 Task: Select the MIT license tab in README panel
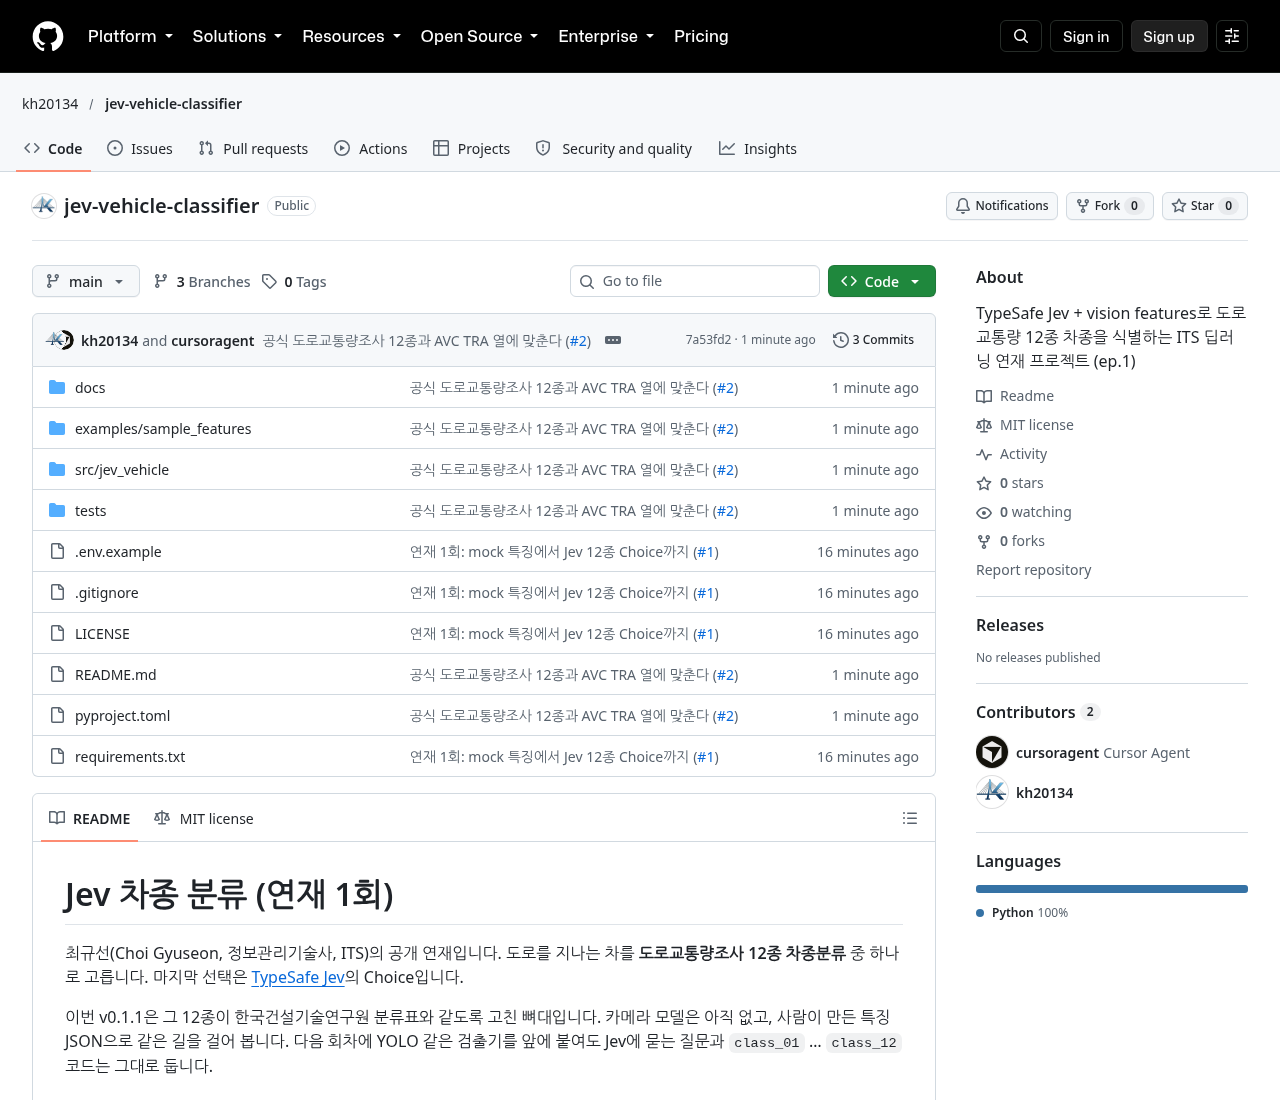pos(204,818)
